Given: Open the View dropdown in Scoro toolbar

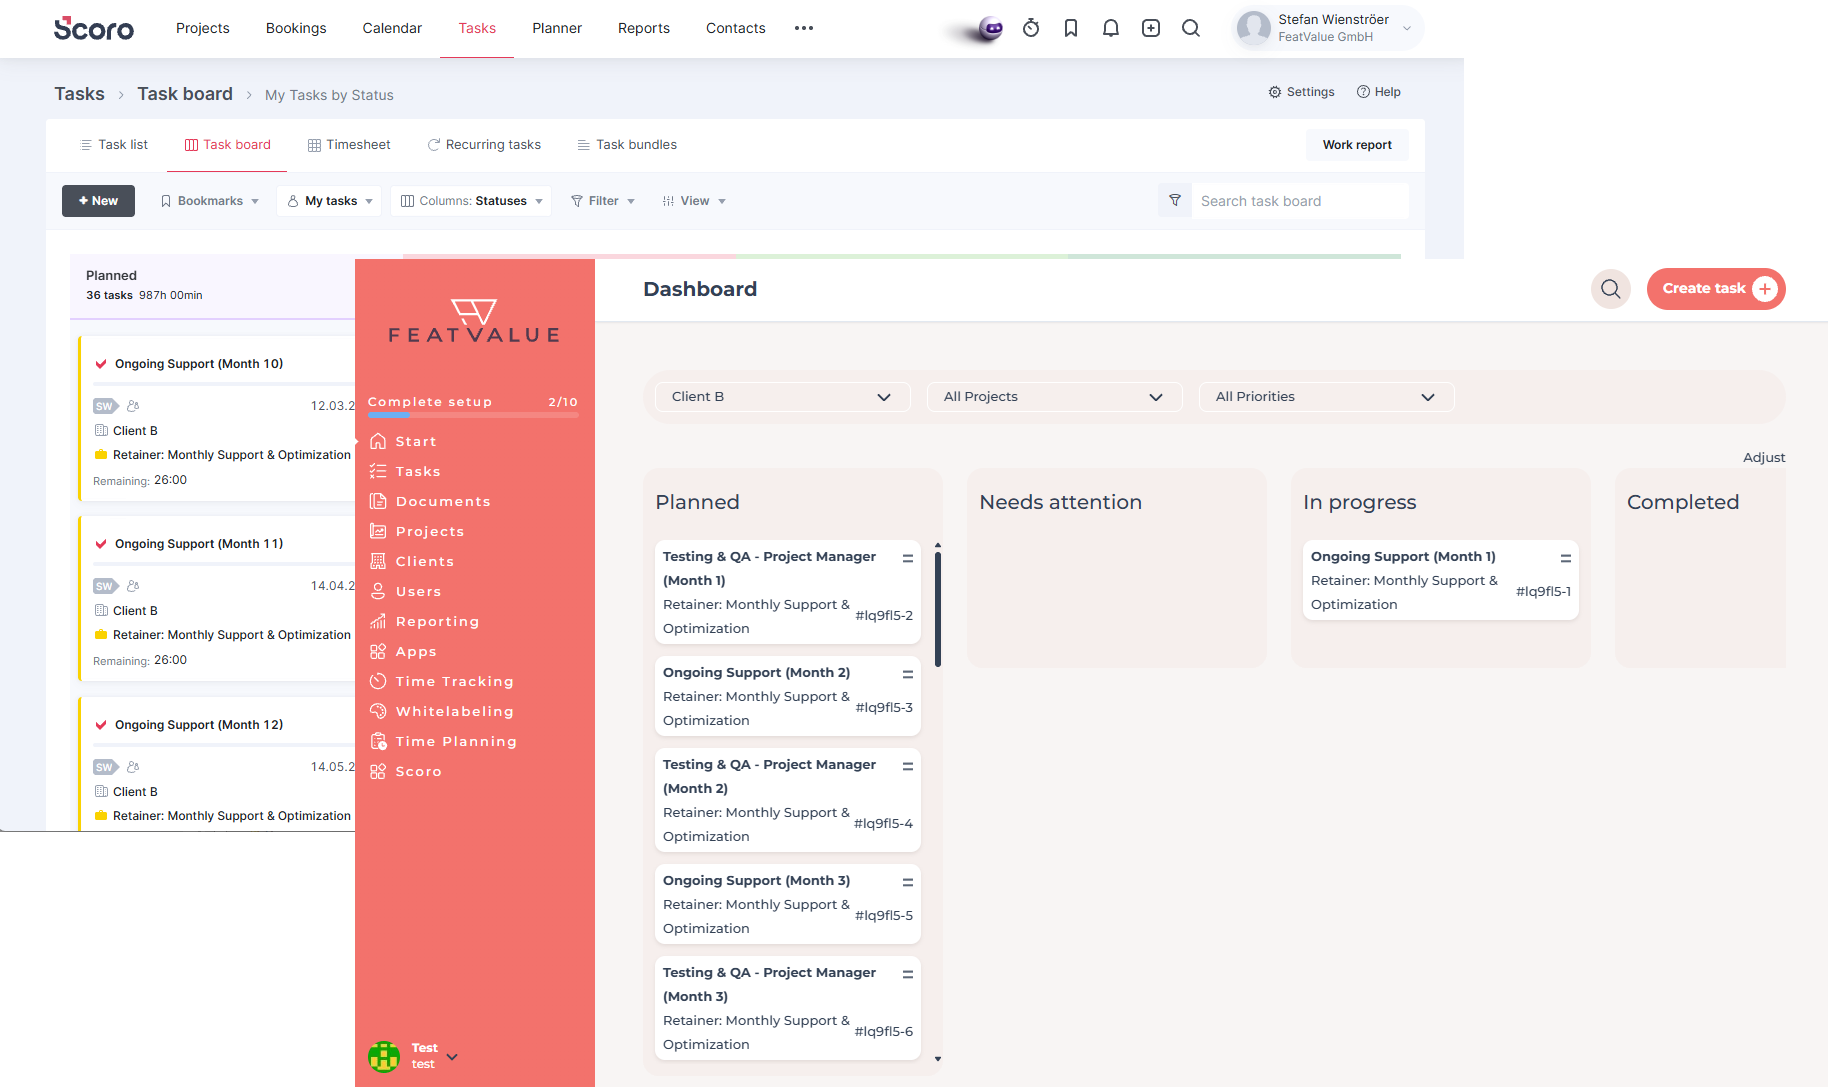Looking at the screenshot, I should coord(694,201).
